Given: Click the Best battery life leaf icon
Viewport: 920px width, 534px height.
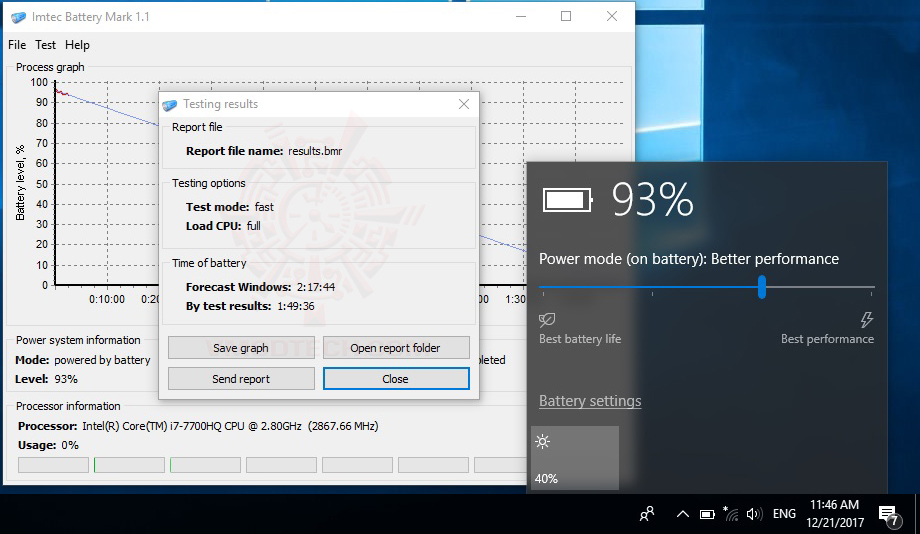Looking at the screenshot, I should coord(547,319).
